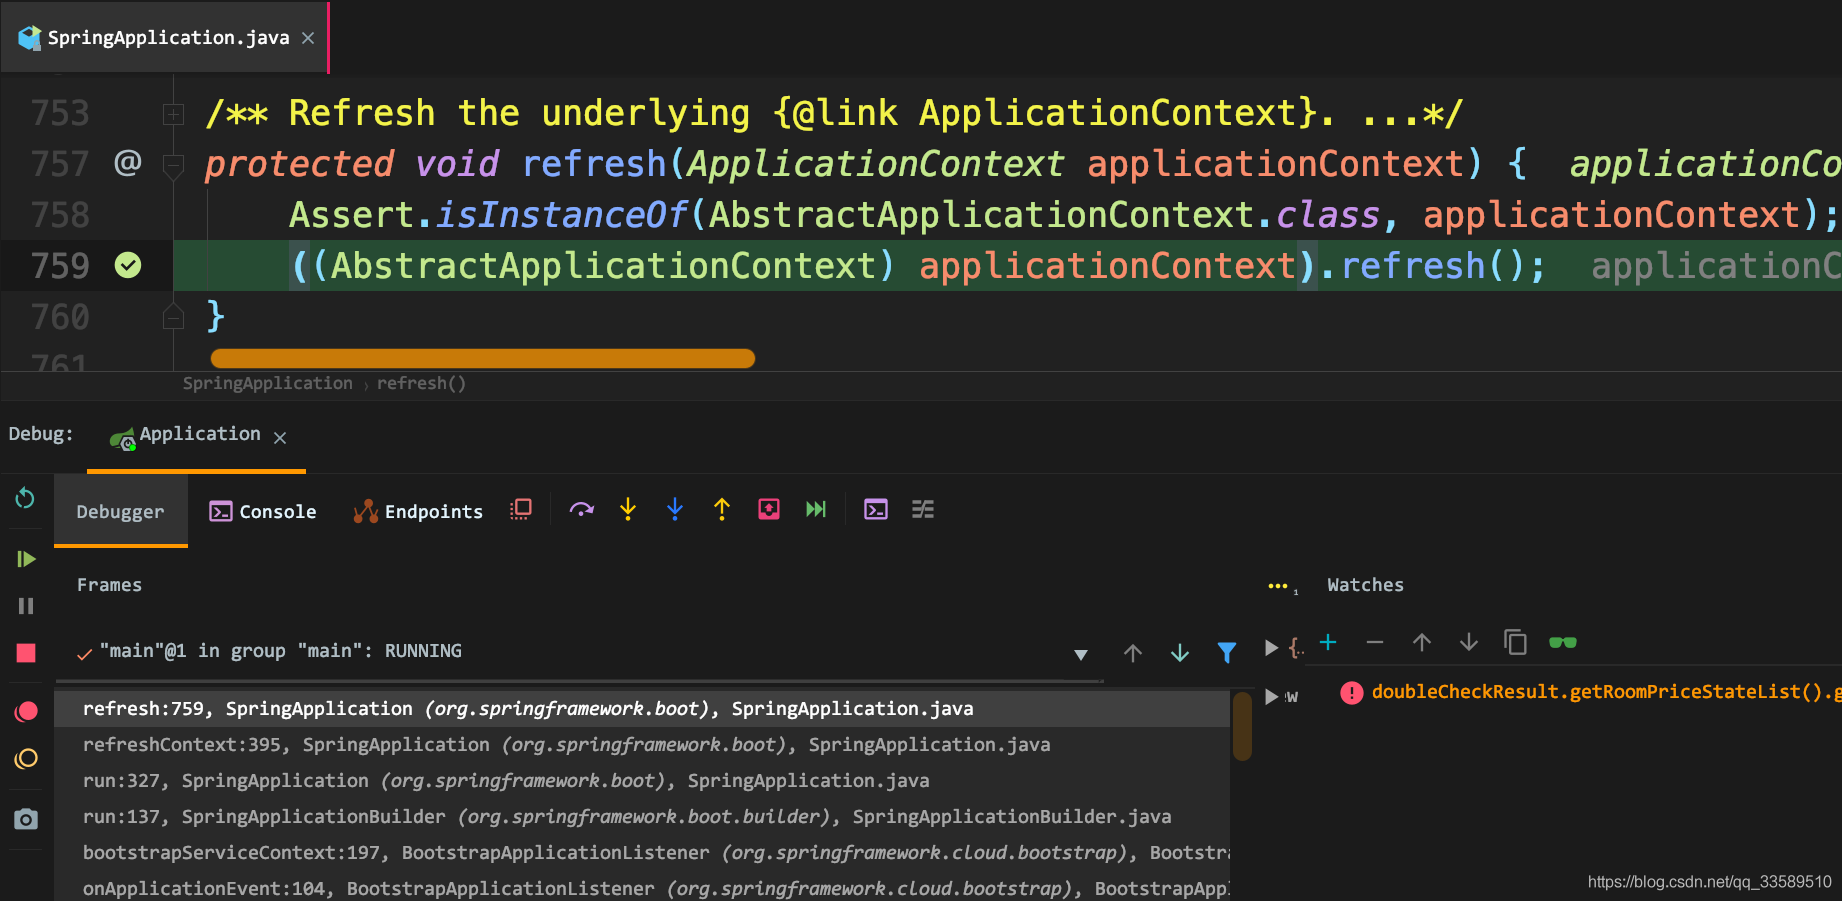
Task: Open the Evaluate Expression icon
Action: tap(876, 510)
